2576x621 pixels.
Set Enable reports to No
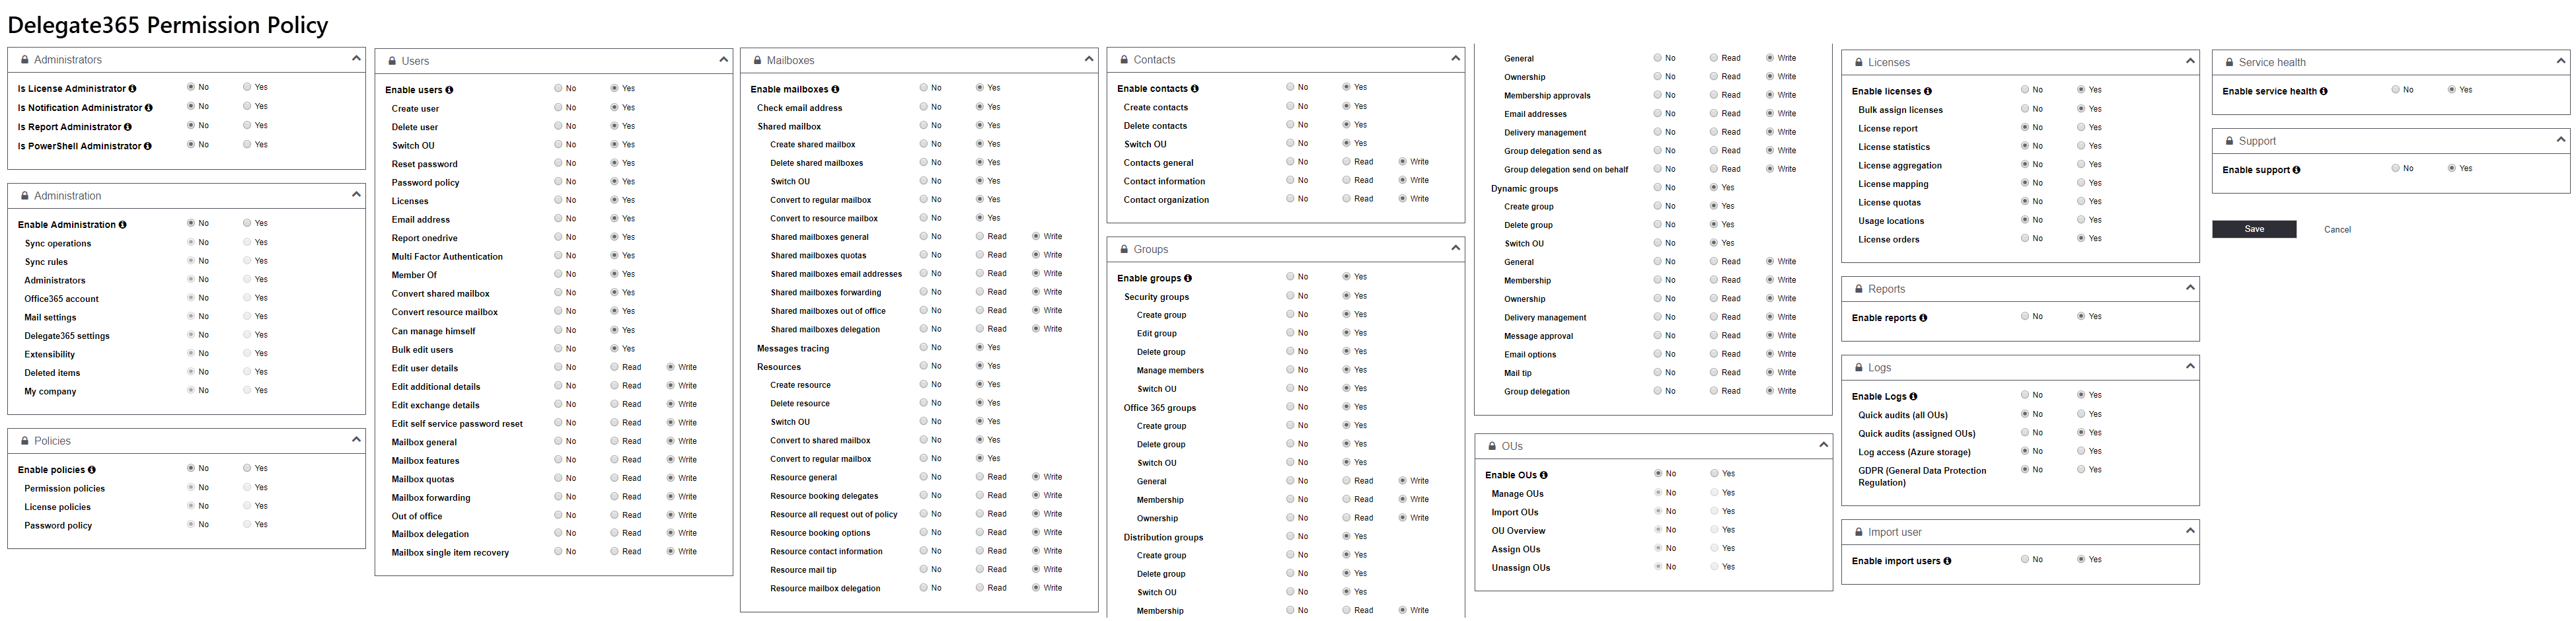pyautogui.click(x=2025, y=316)
